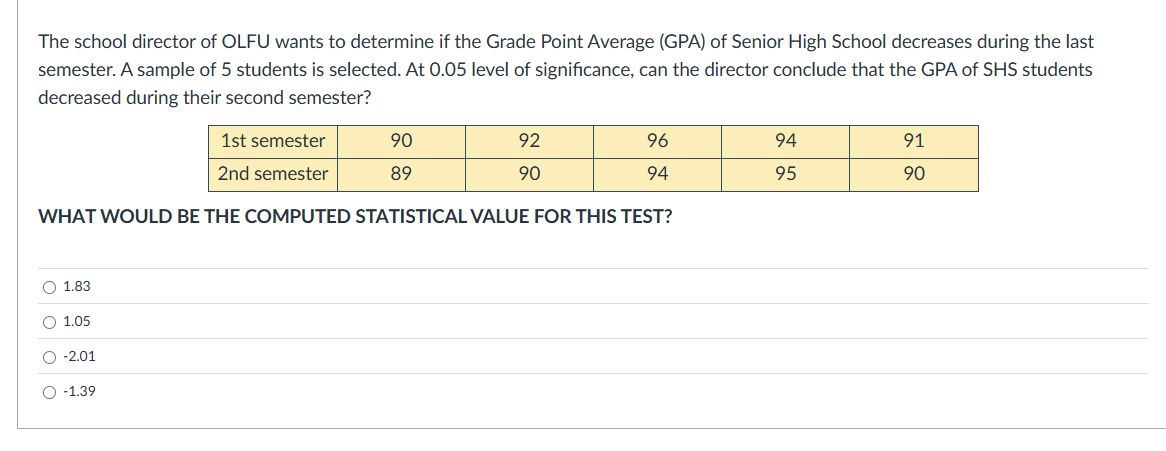Click the "2nd semester" row header cell
1166x451 pixels.
273,175
